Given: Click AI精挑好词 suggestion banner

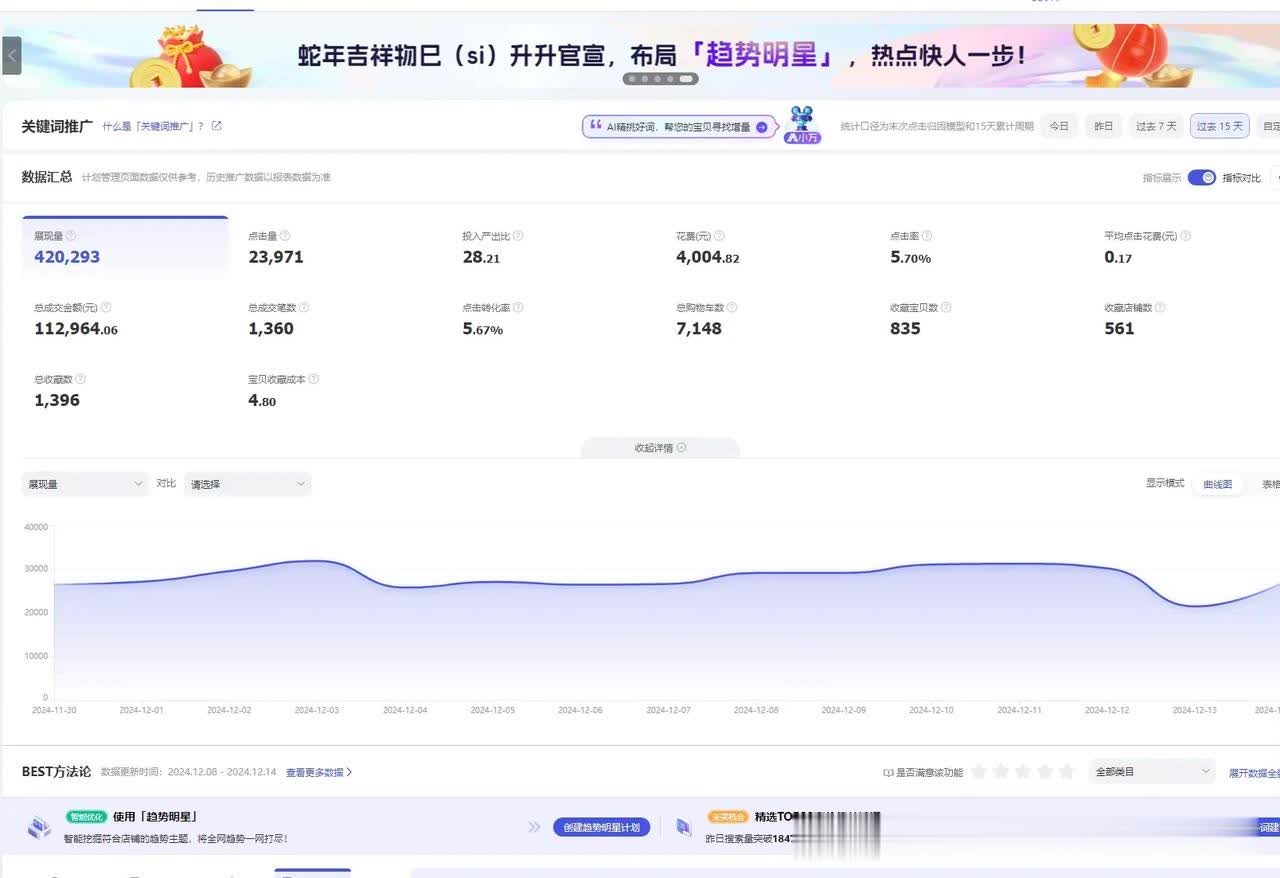Looking at the screenshot, I should click(680, 127).
